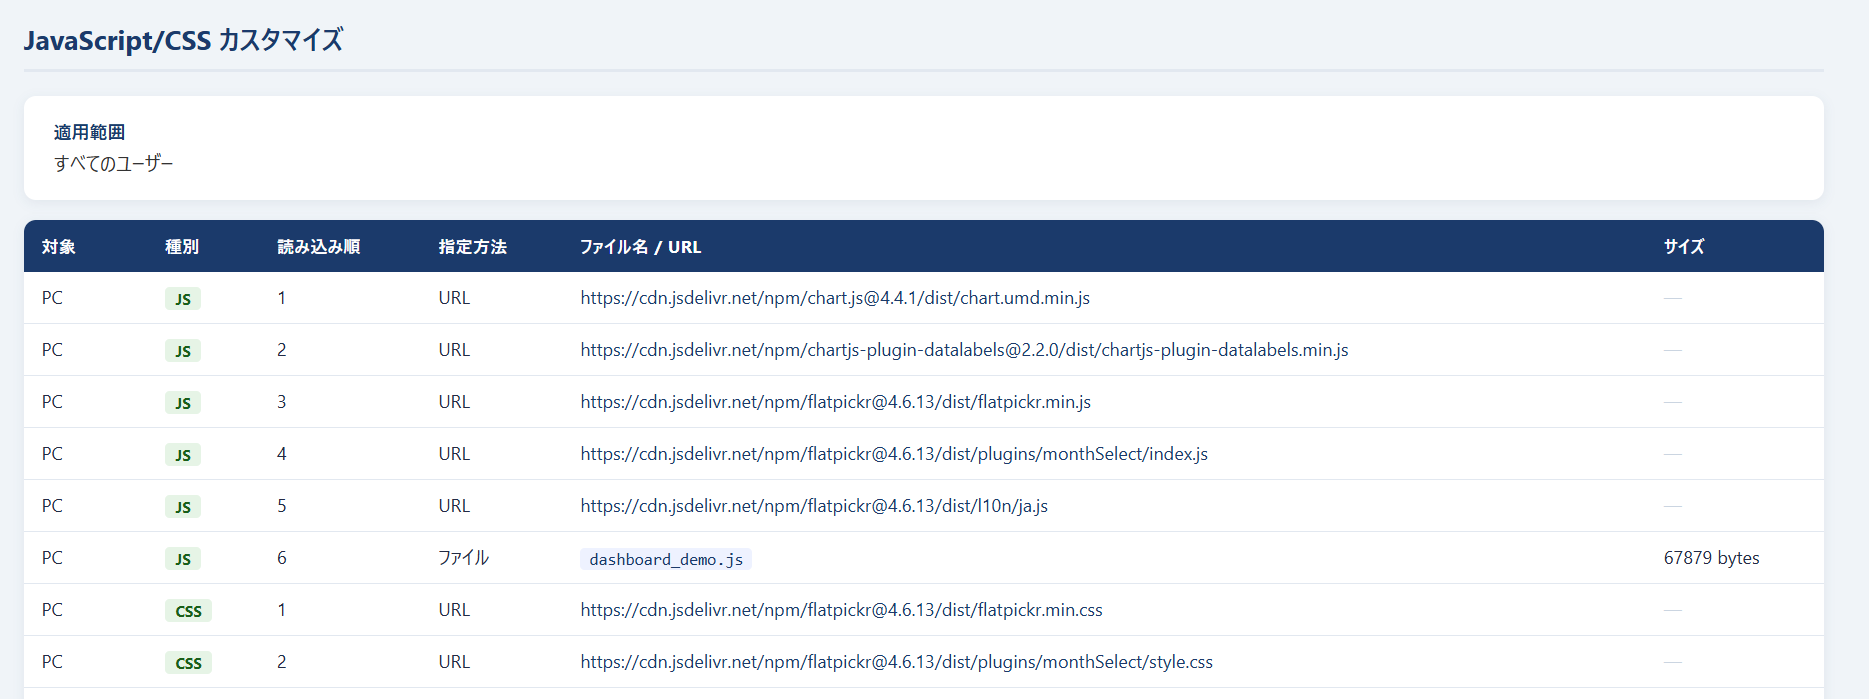Click the URL method cell in the chart.umd.min.js row
1869x699 pixels.
454,298
